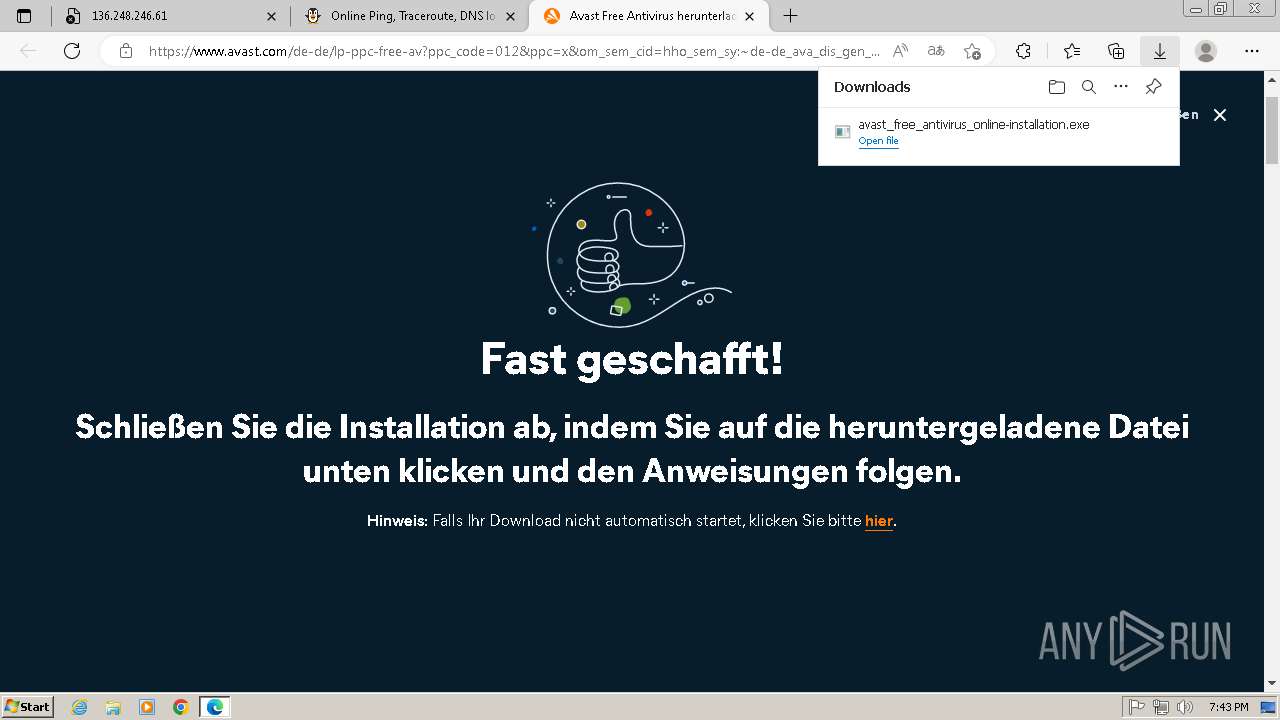The width and height of the screenshot is (1280, 720).
Task: Select the Avast Free Antivirus tab
Action: click(x=649, y=16)
